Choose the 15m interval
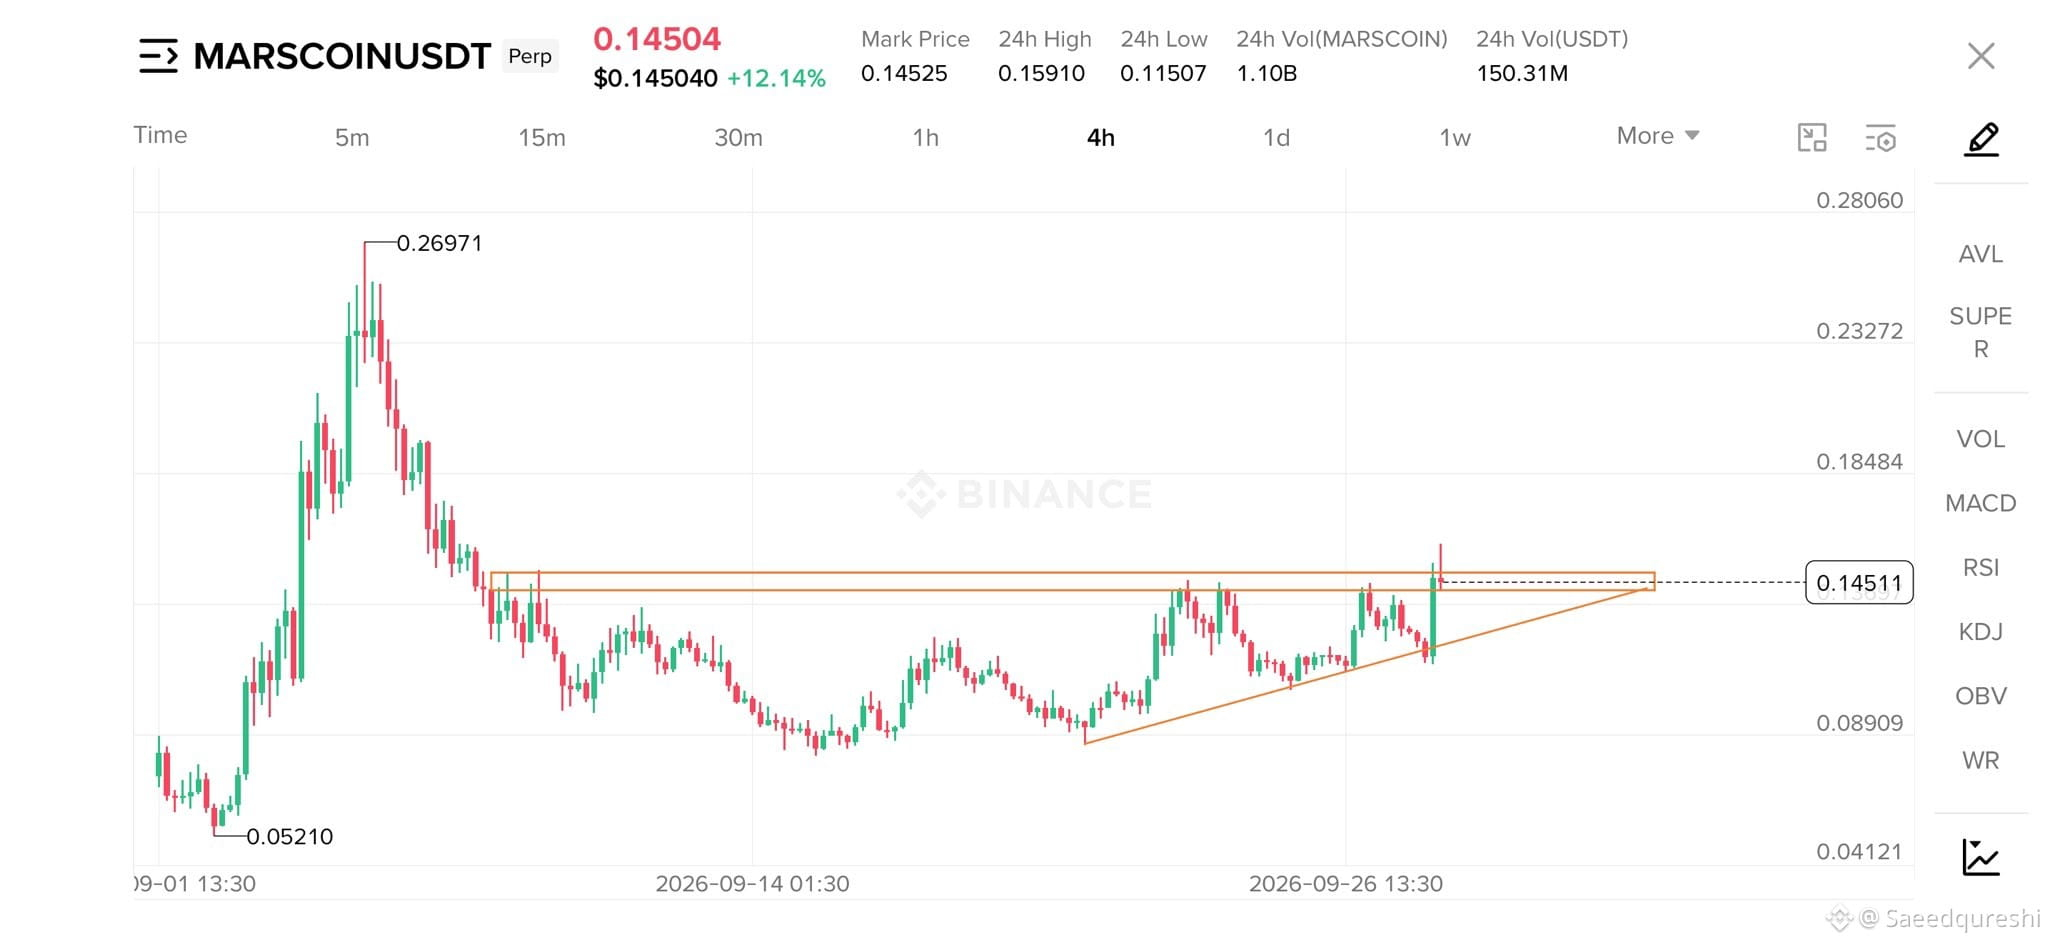Screen dimensions: 2048x943 click(x=541, y=137)
